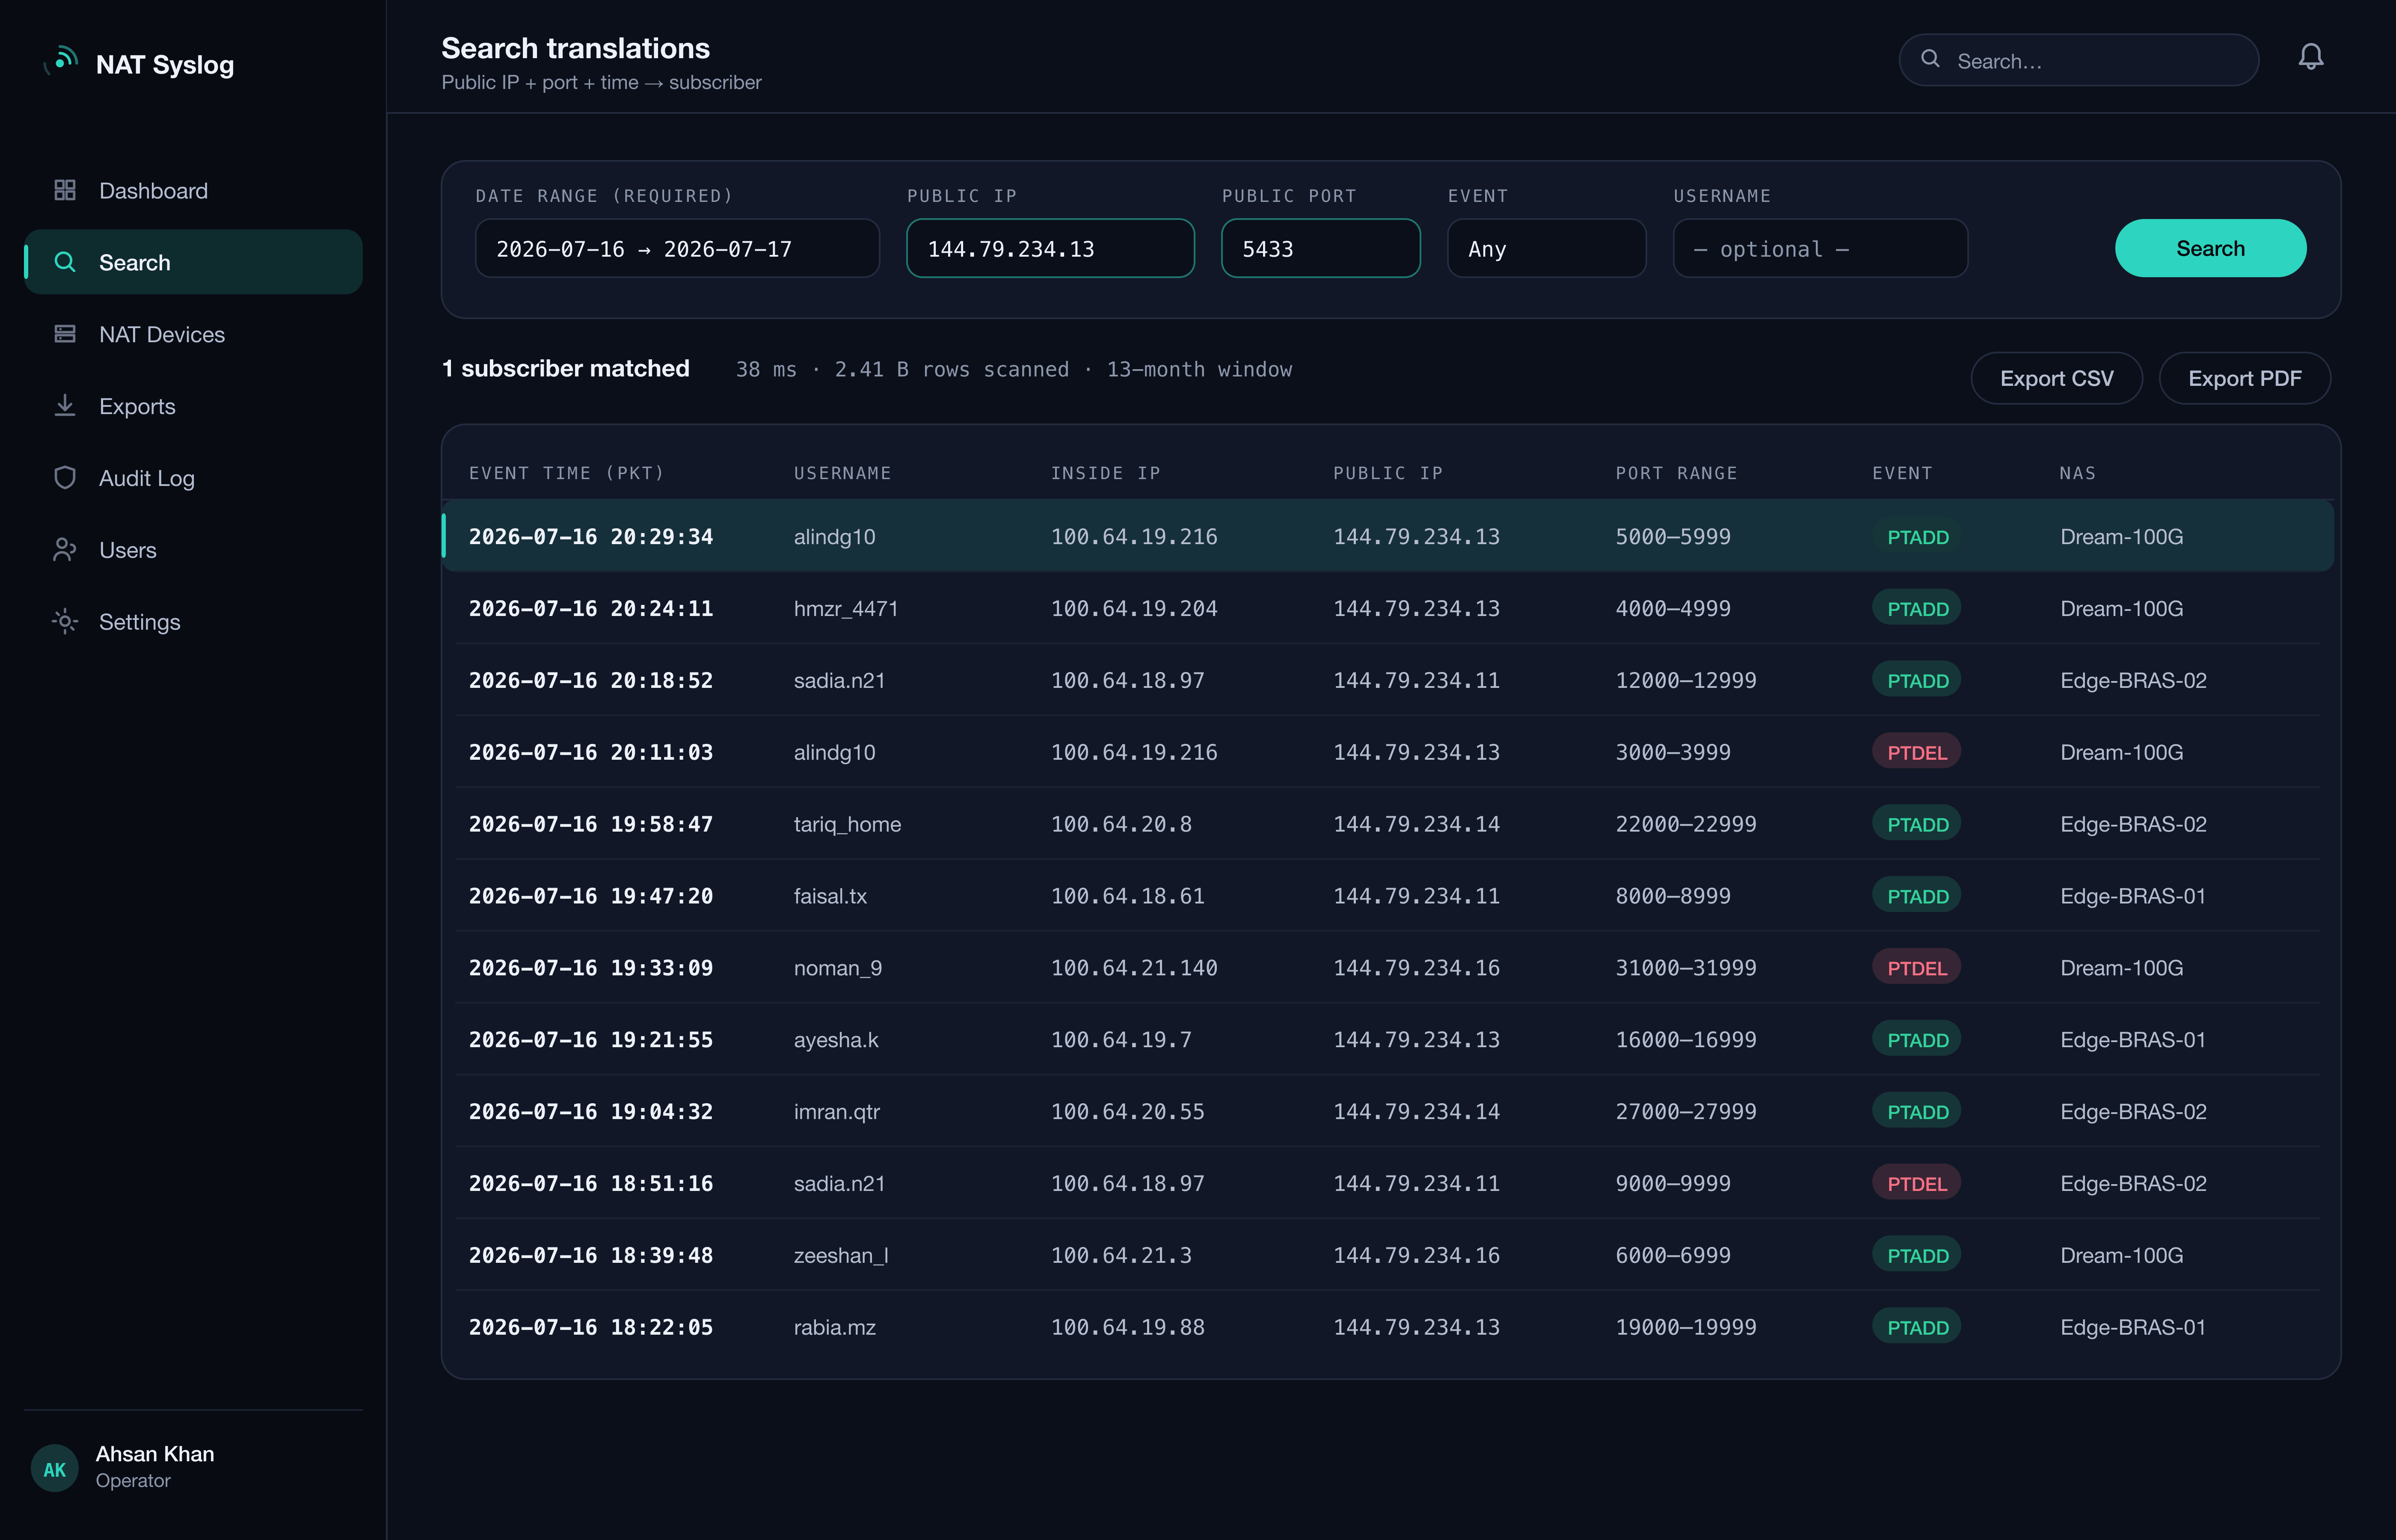Click port range 19000–19999
The image size is (2396, 1540).
[1686, 1327]
